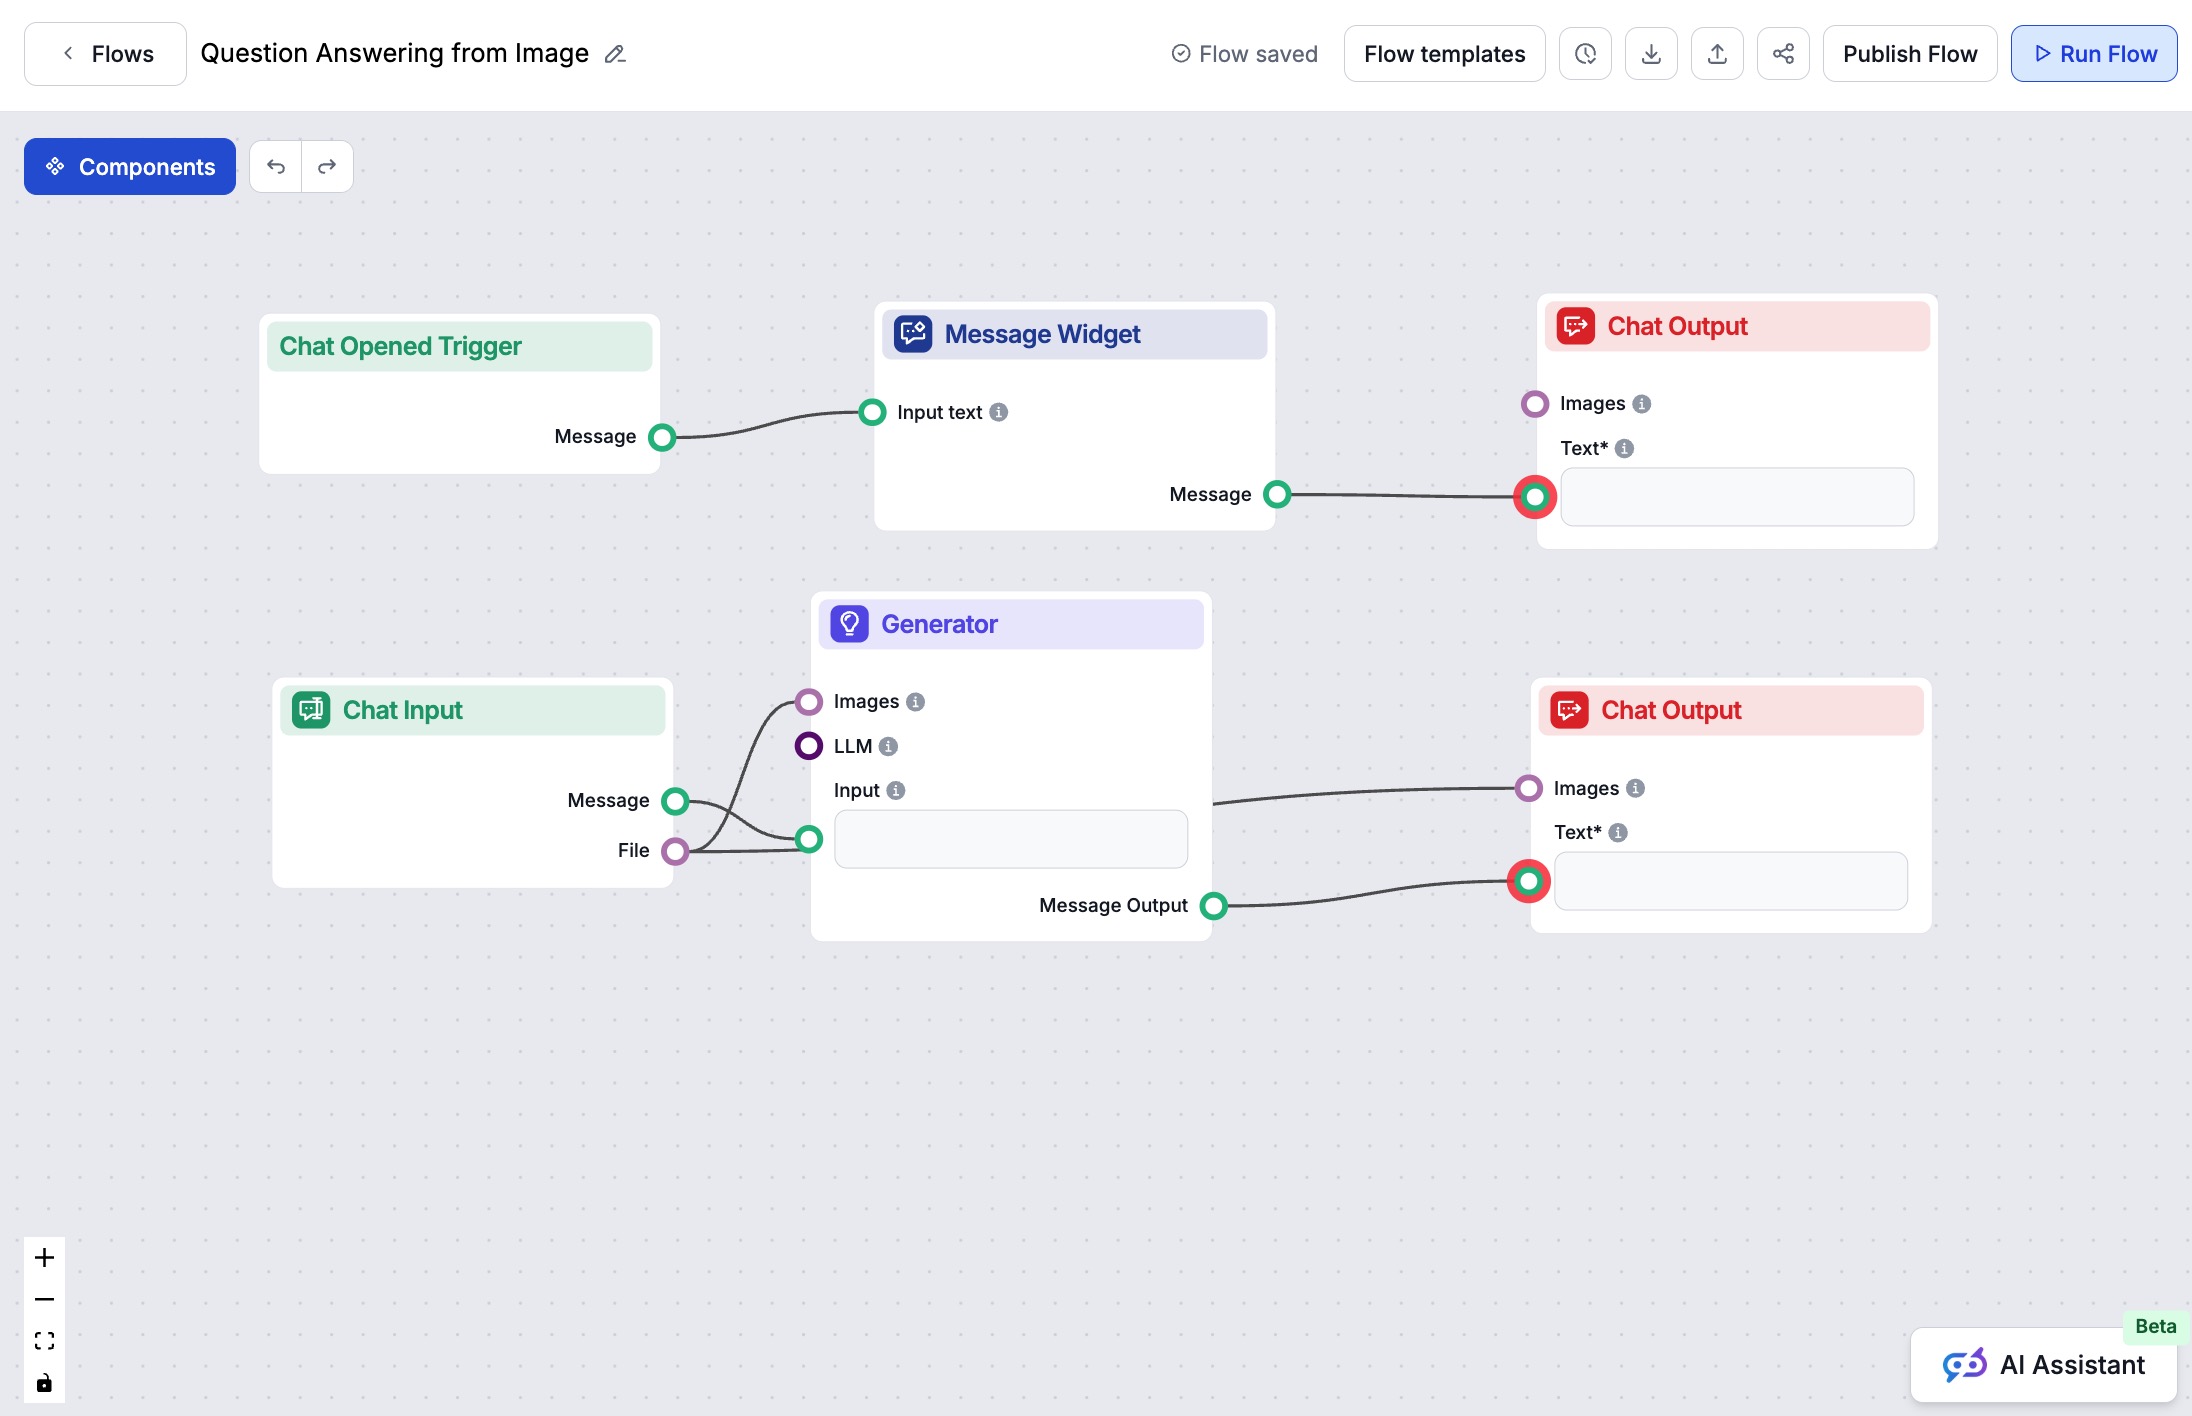
Task: Click the share flow icon
Action: [1783, 54]
